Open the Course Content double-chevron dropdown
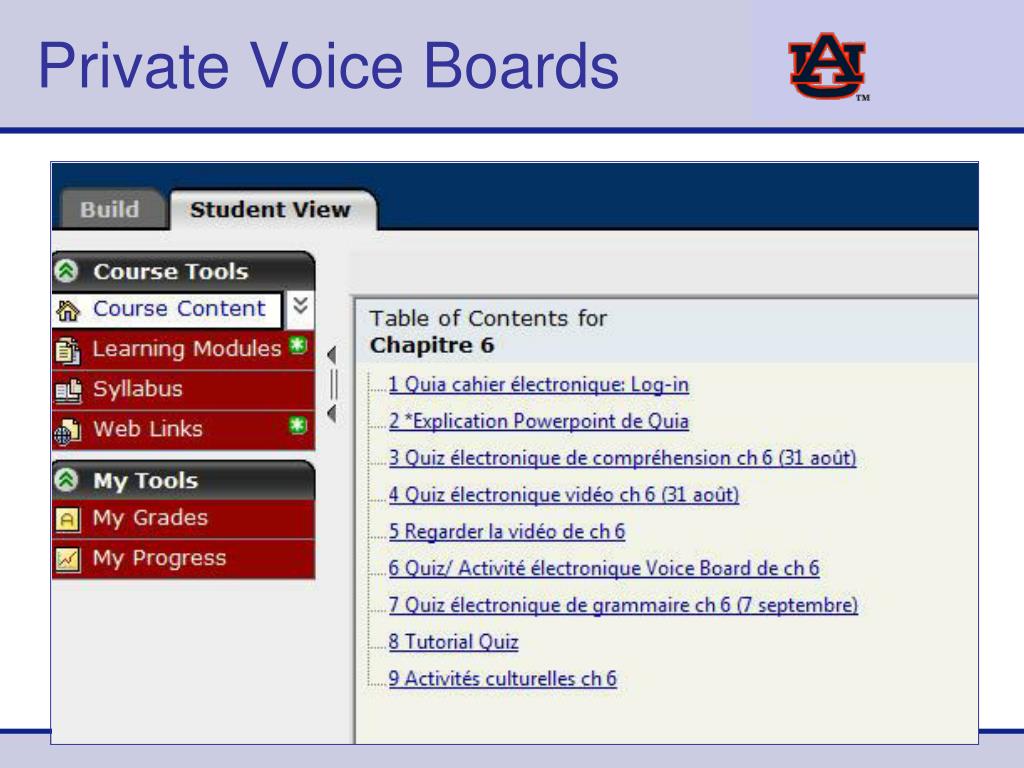 click(300, 306)
